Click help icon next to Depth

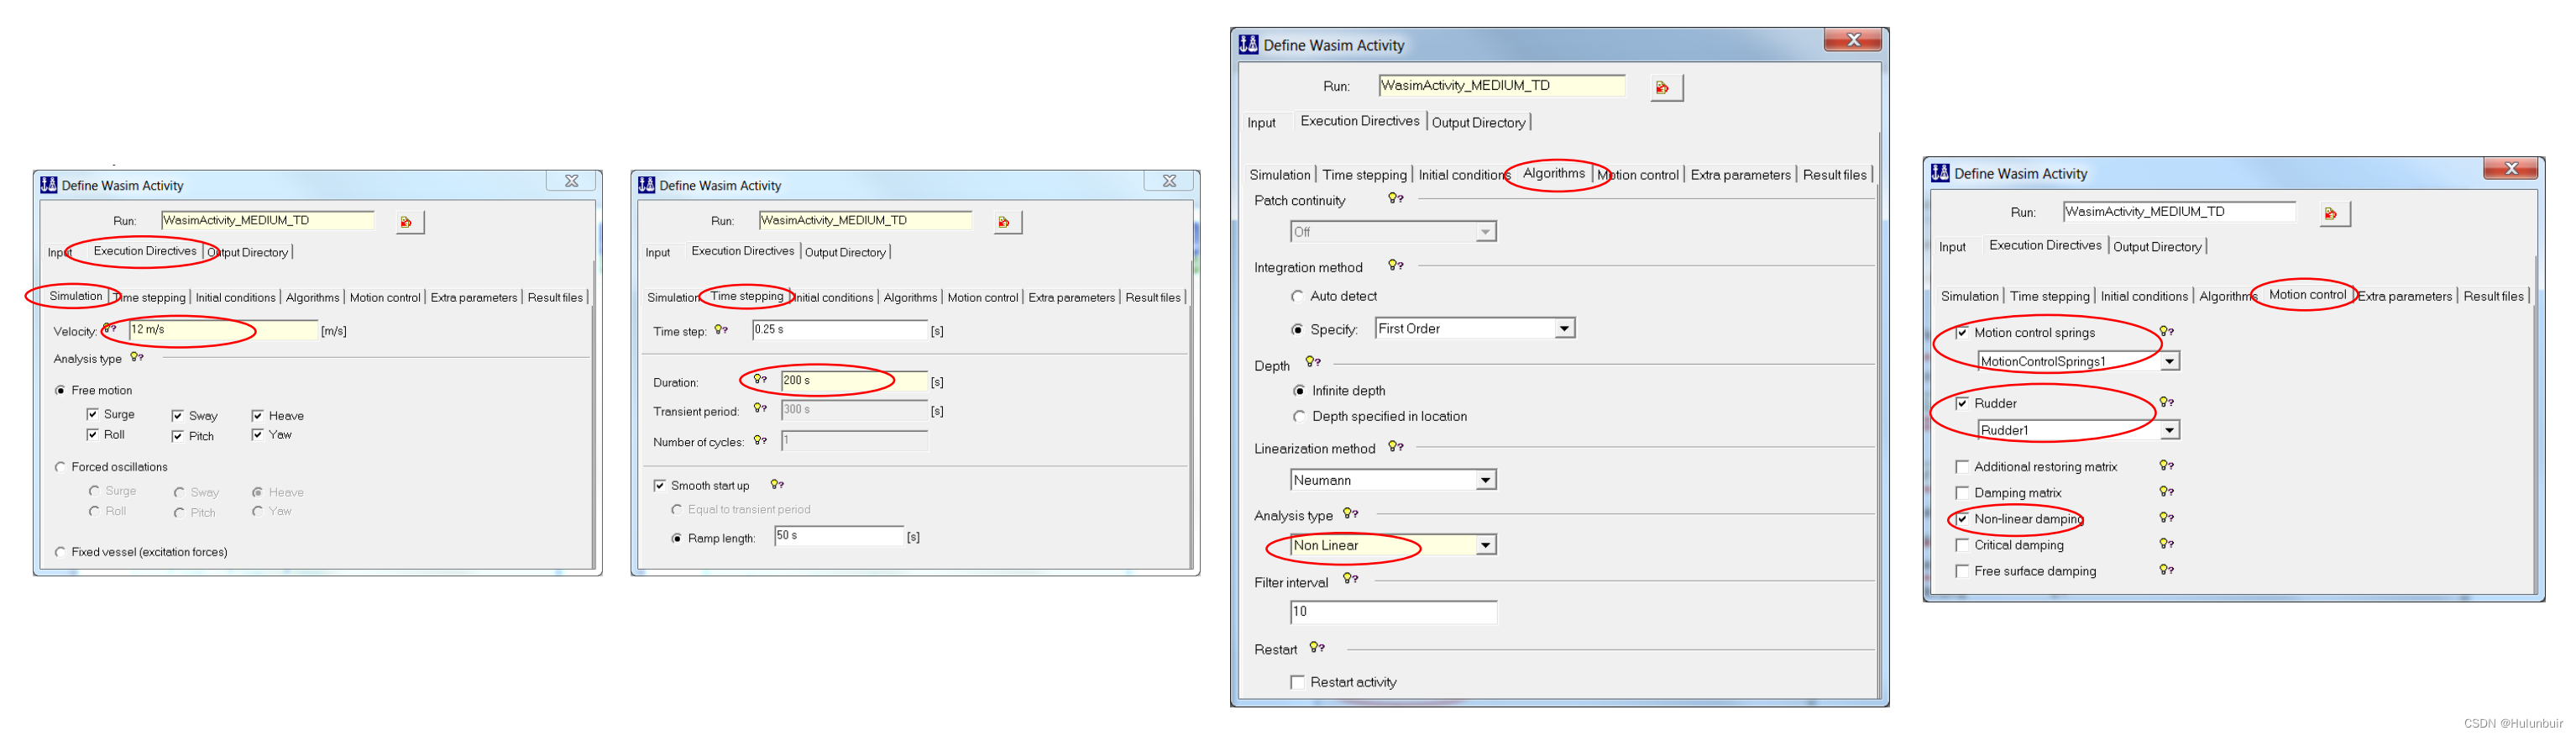(1313, 363)
